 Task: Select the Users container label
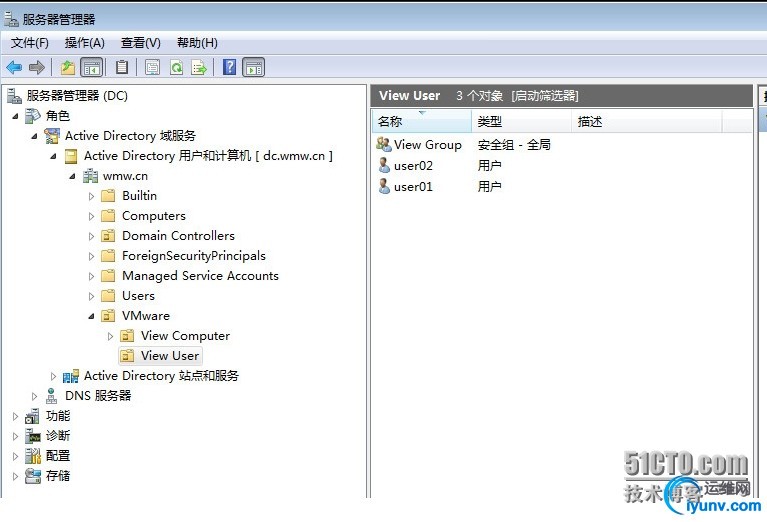[x=138, y=295]
